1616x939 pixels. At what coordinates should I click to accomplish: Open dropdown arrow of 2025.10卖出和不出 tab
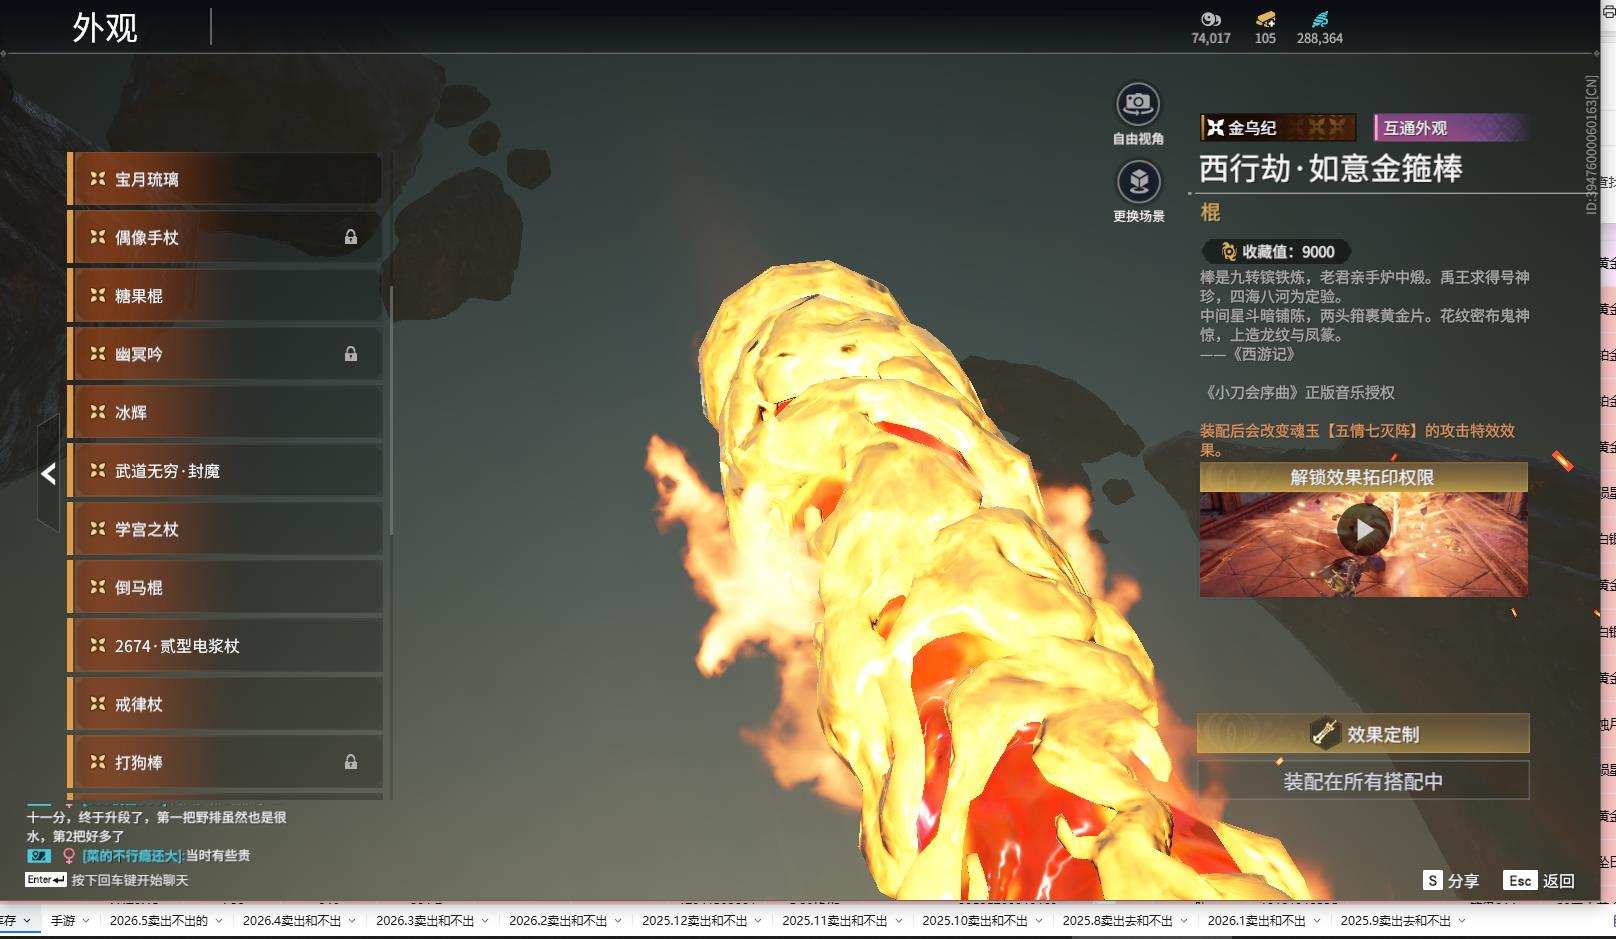[1038, 921]
